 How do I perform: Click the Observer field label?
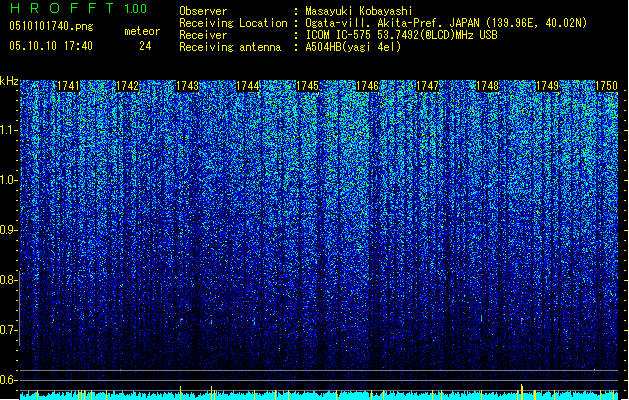point(203,11)
